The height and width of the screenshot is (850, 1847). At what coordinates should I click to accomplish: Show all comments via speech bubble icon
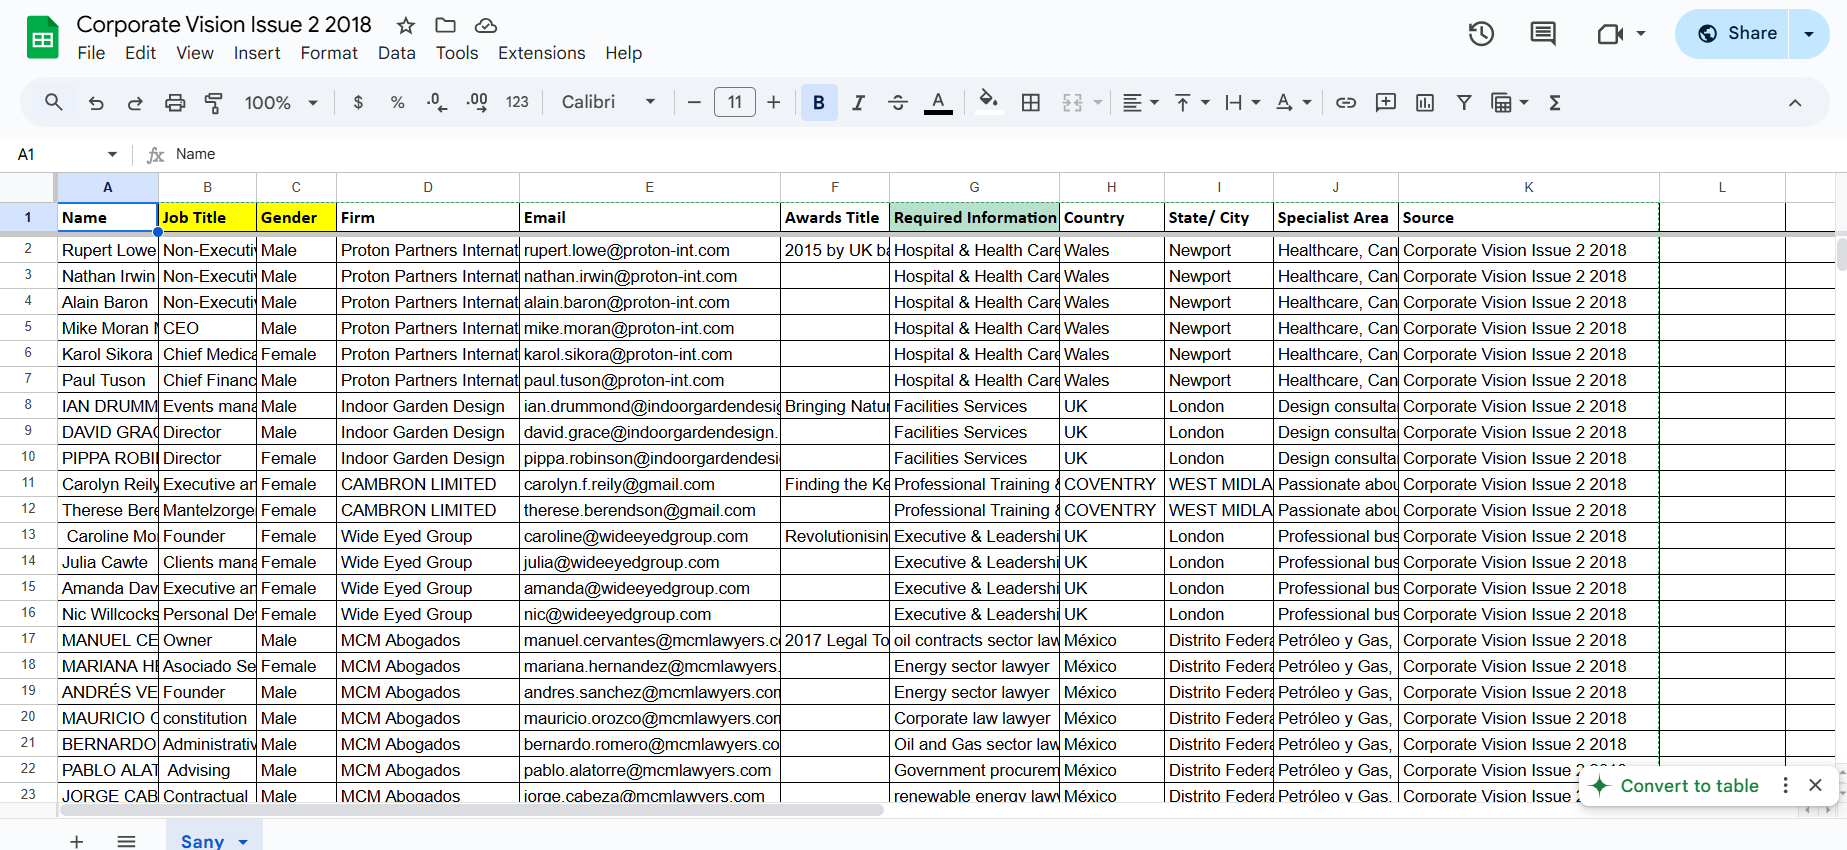tap(1543, 34)
